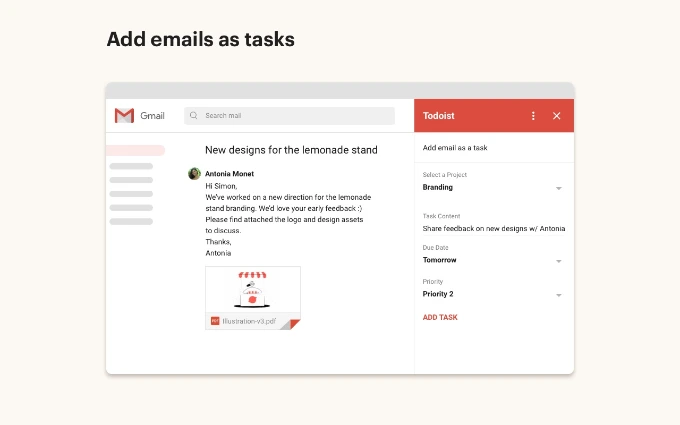This screenshot has width=680, height=425.
Task: Click the Gmail wordmark text
Action: coord(152,116)
